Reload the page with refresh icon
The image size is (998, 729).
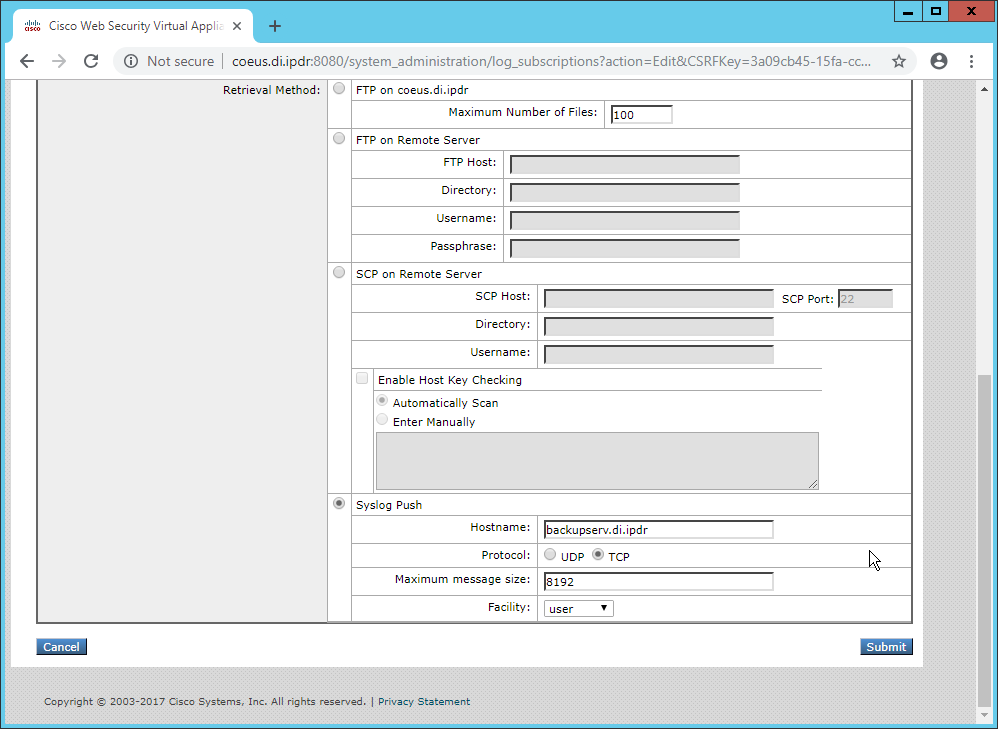click(x=91, y=61)
